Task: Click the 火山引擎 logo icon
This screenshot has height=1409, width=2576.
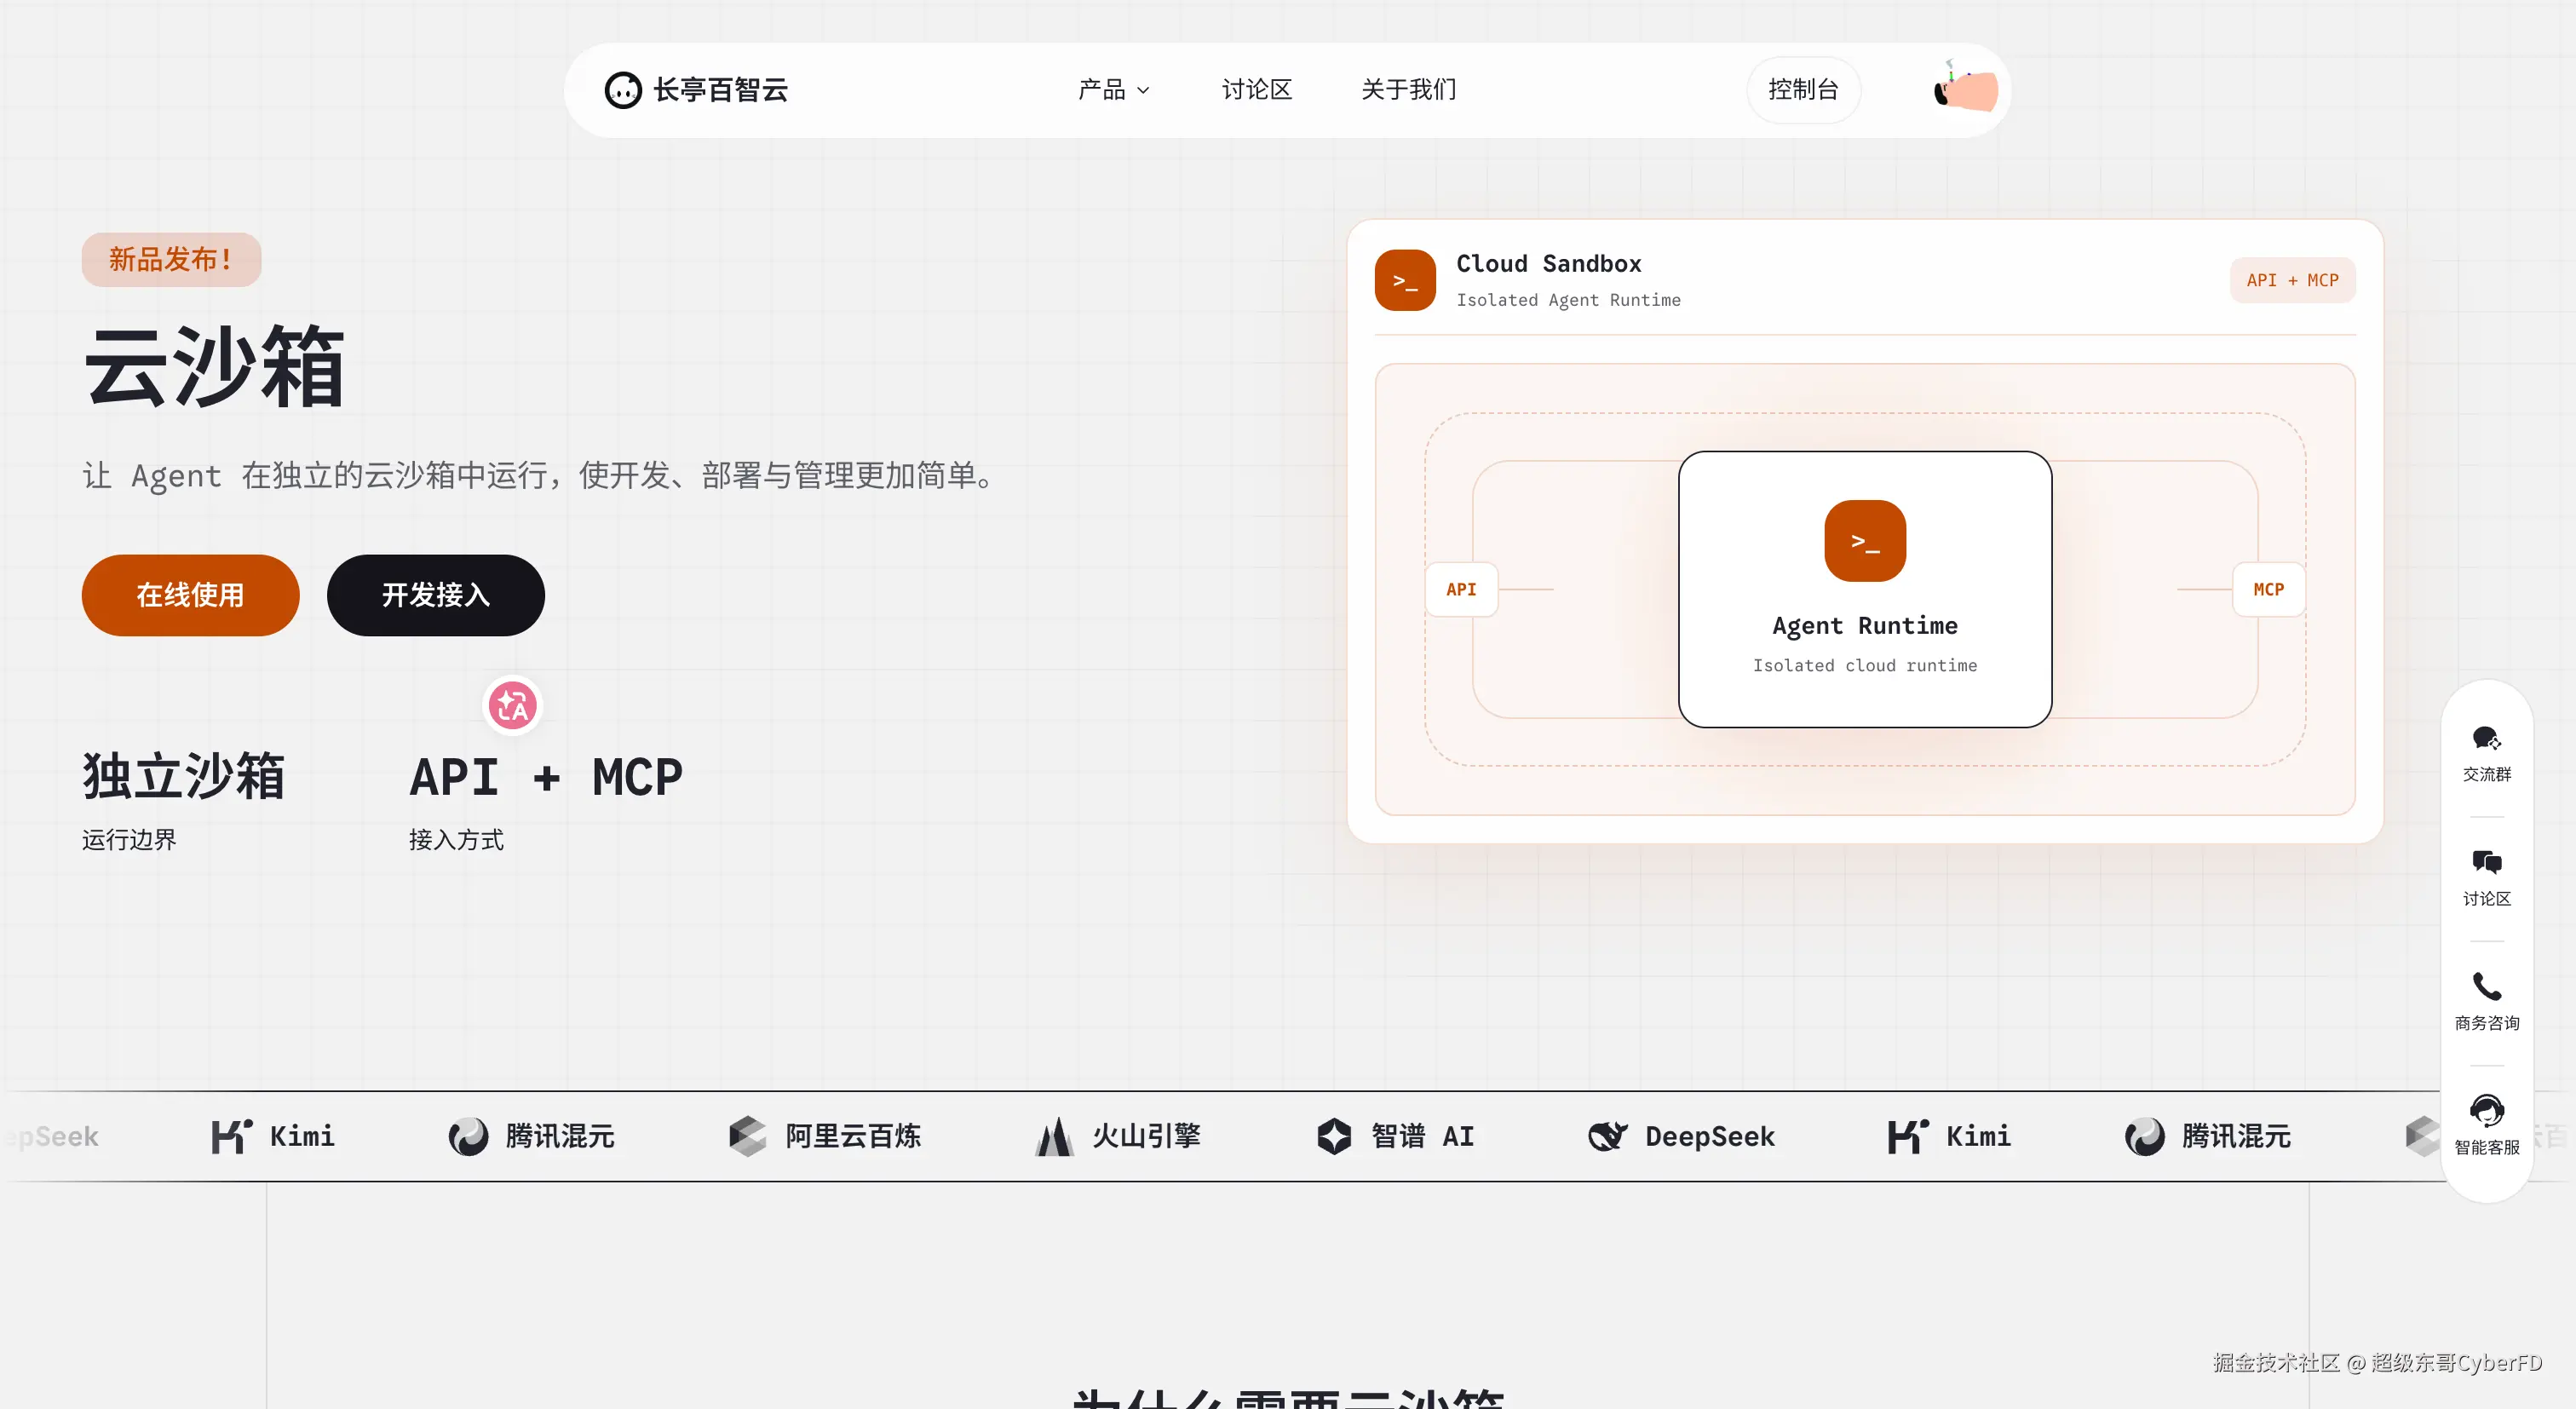Action: click(1054, 1137)
